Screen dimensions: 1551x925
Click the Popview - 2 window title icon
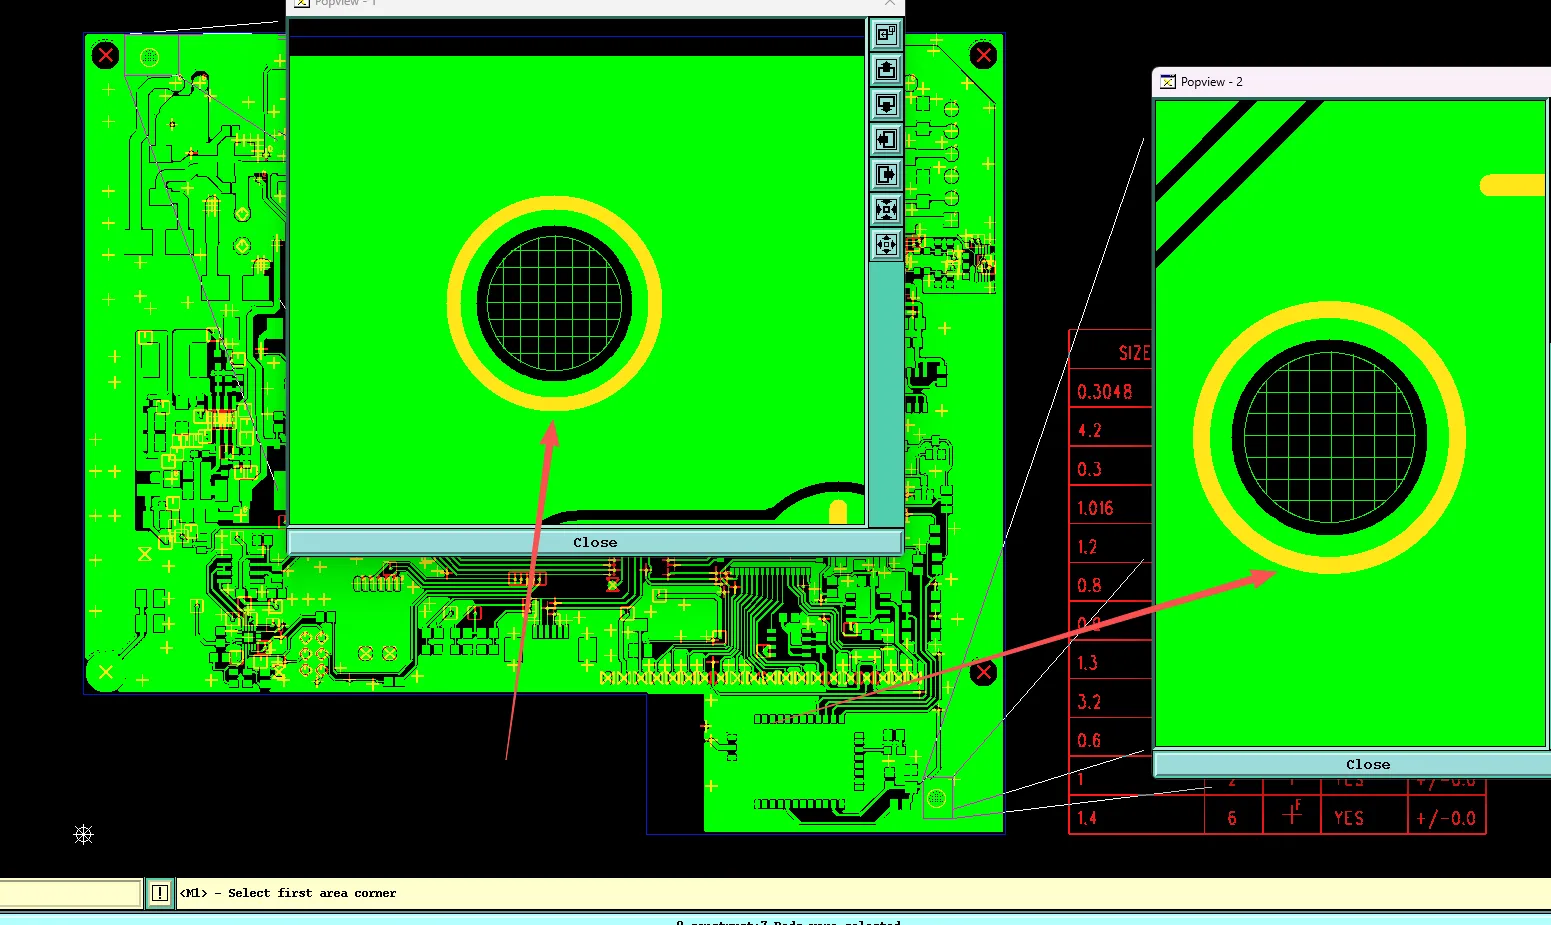click(1167, 82)
